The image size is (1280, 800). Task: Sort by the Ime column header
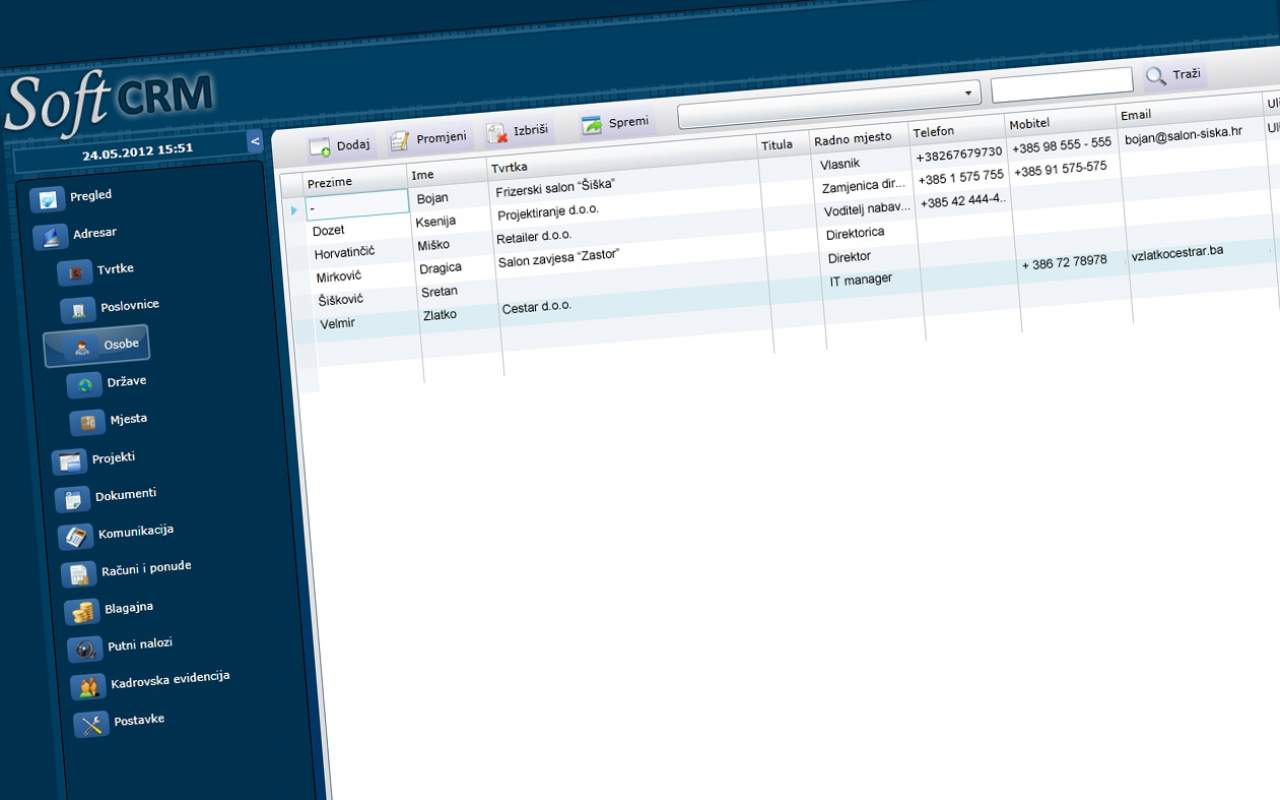[x=423, y=176]
